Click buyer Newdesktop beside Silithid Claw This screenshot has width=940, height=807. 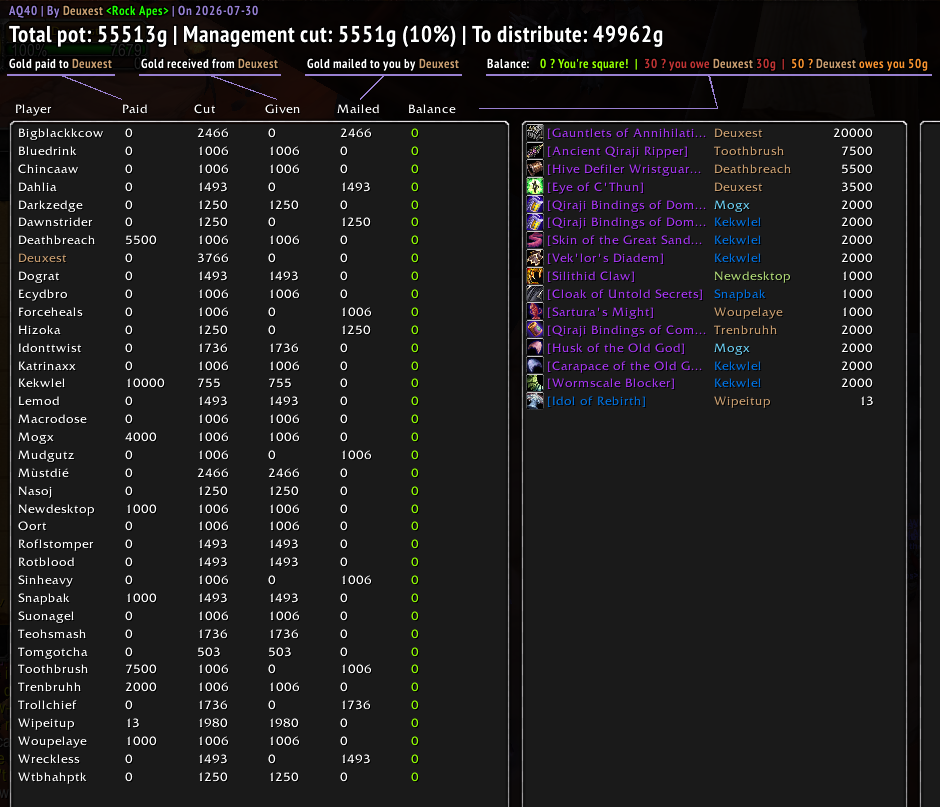click(x=752, y=276)
